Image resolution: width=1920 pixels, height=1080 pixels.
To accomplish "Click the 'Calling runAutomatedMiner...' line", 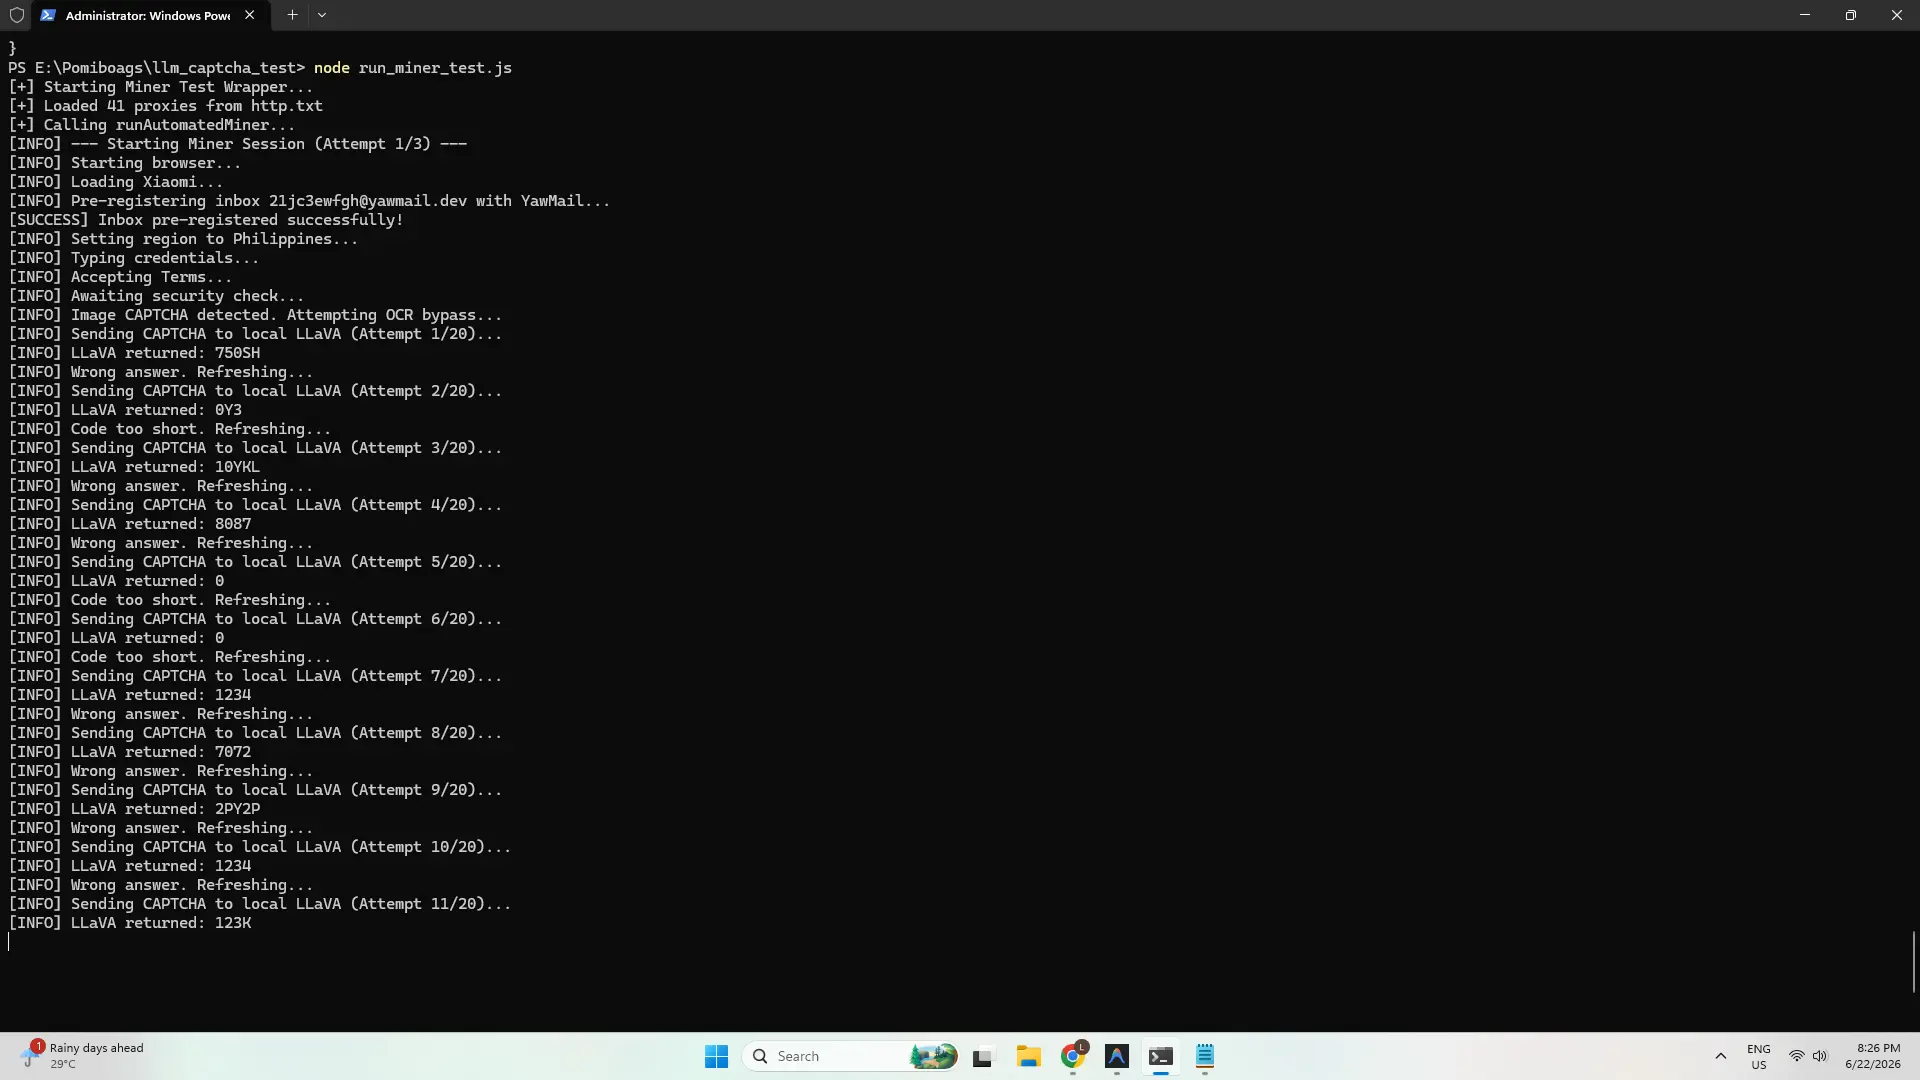I will coord(151,125).
